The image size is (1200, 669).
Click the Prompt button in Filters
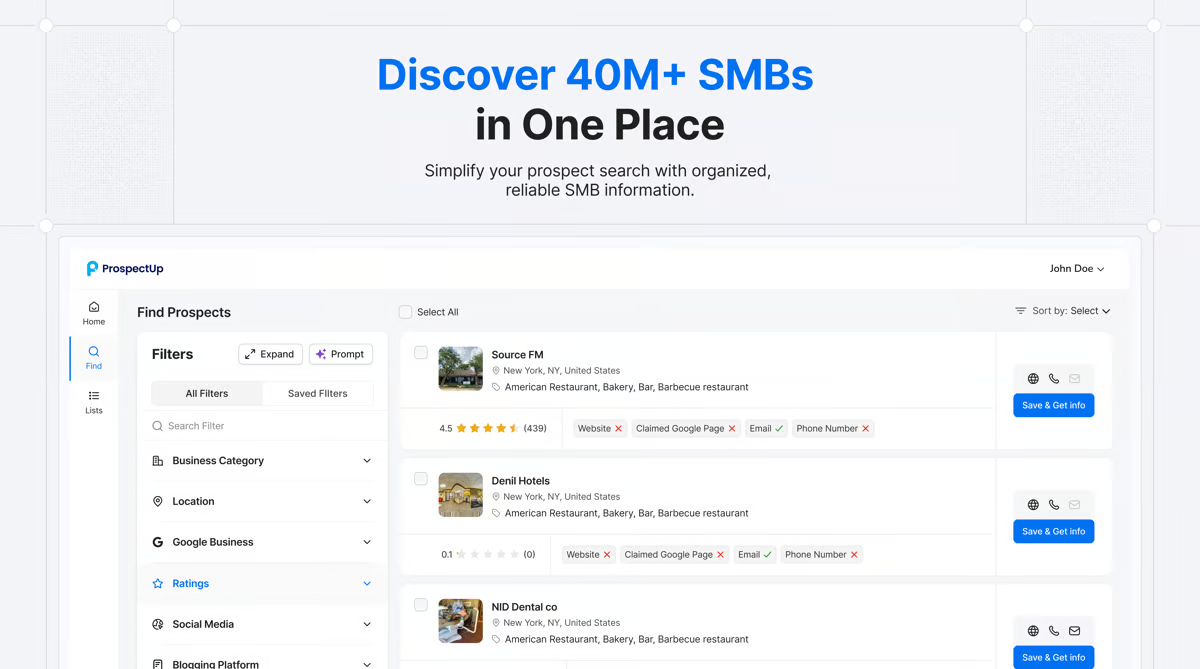click(x=341, y=354)
